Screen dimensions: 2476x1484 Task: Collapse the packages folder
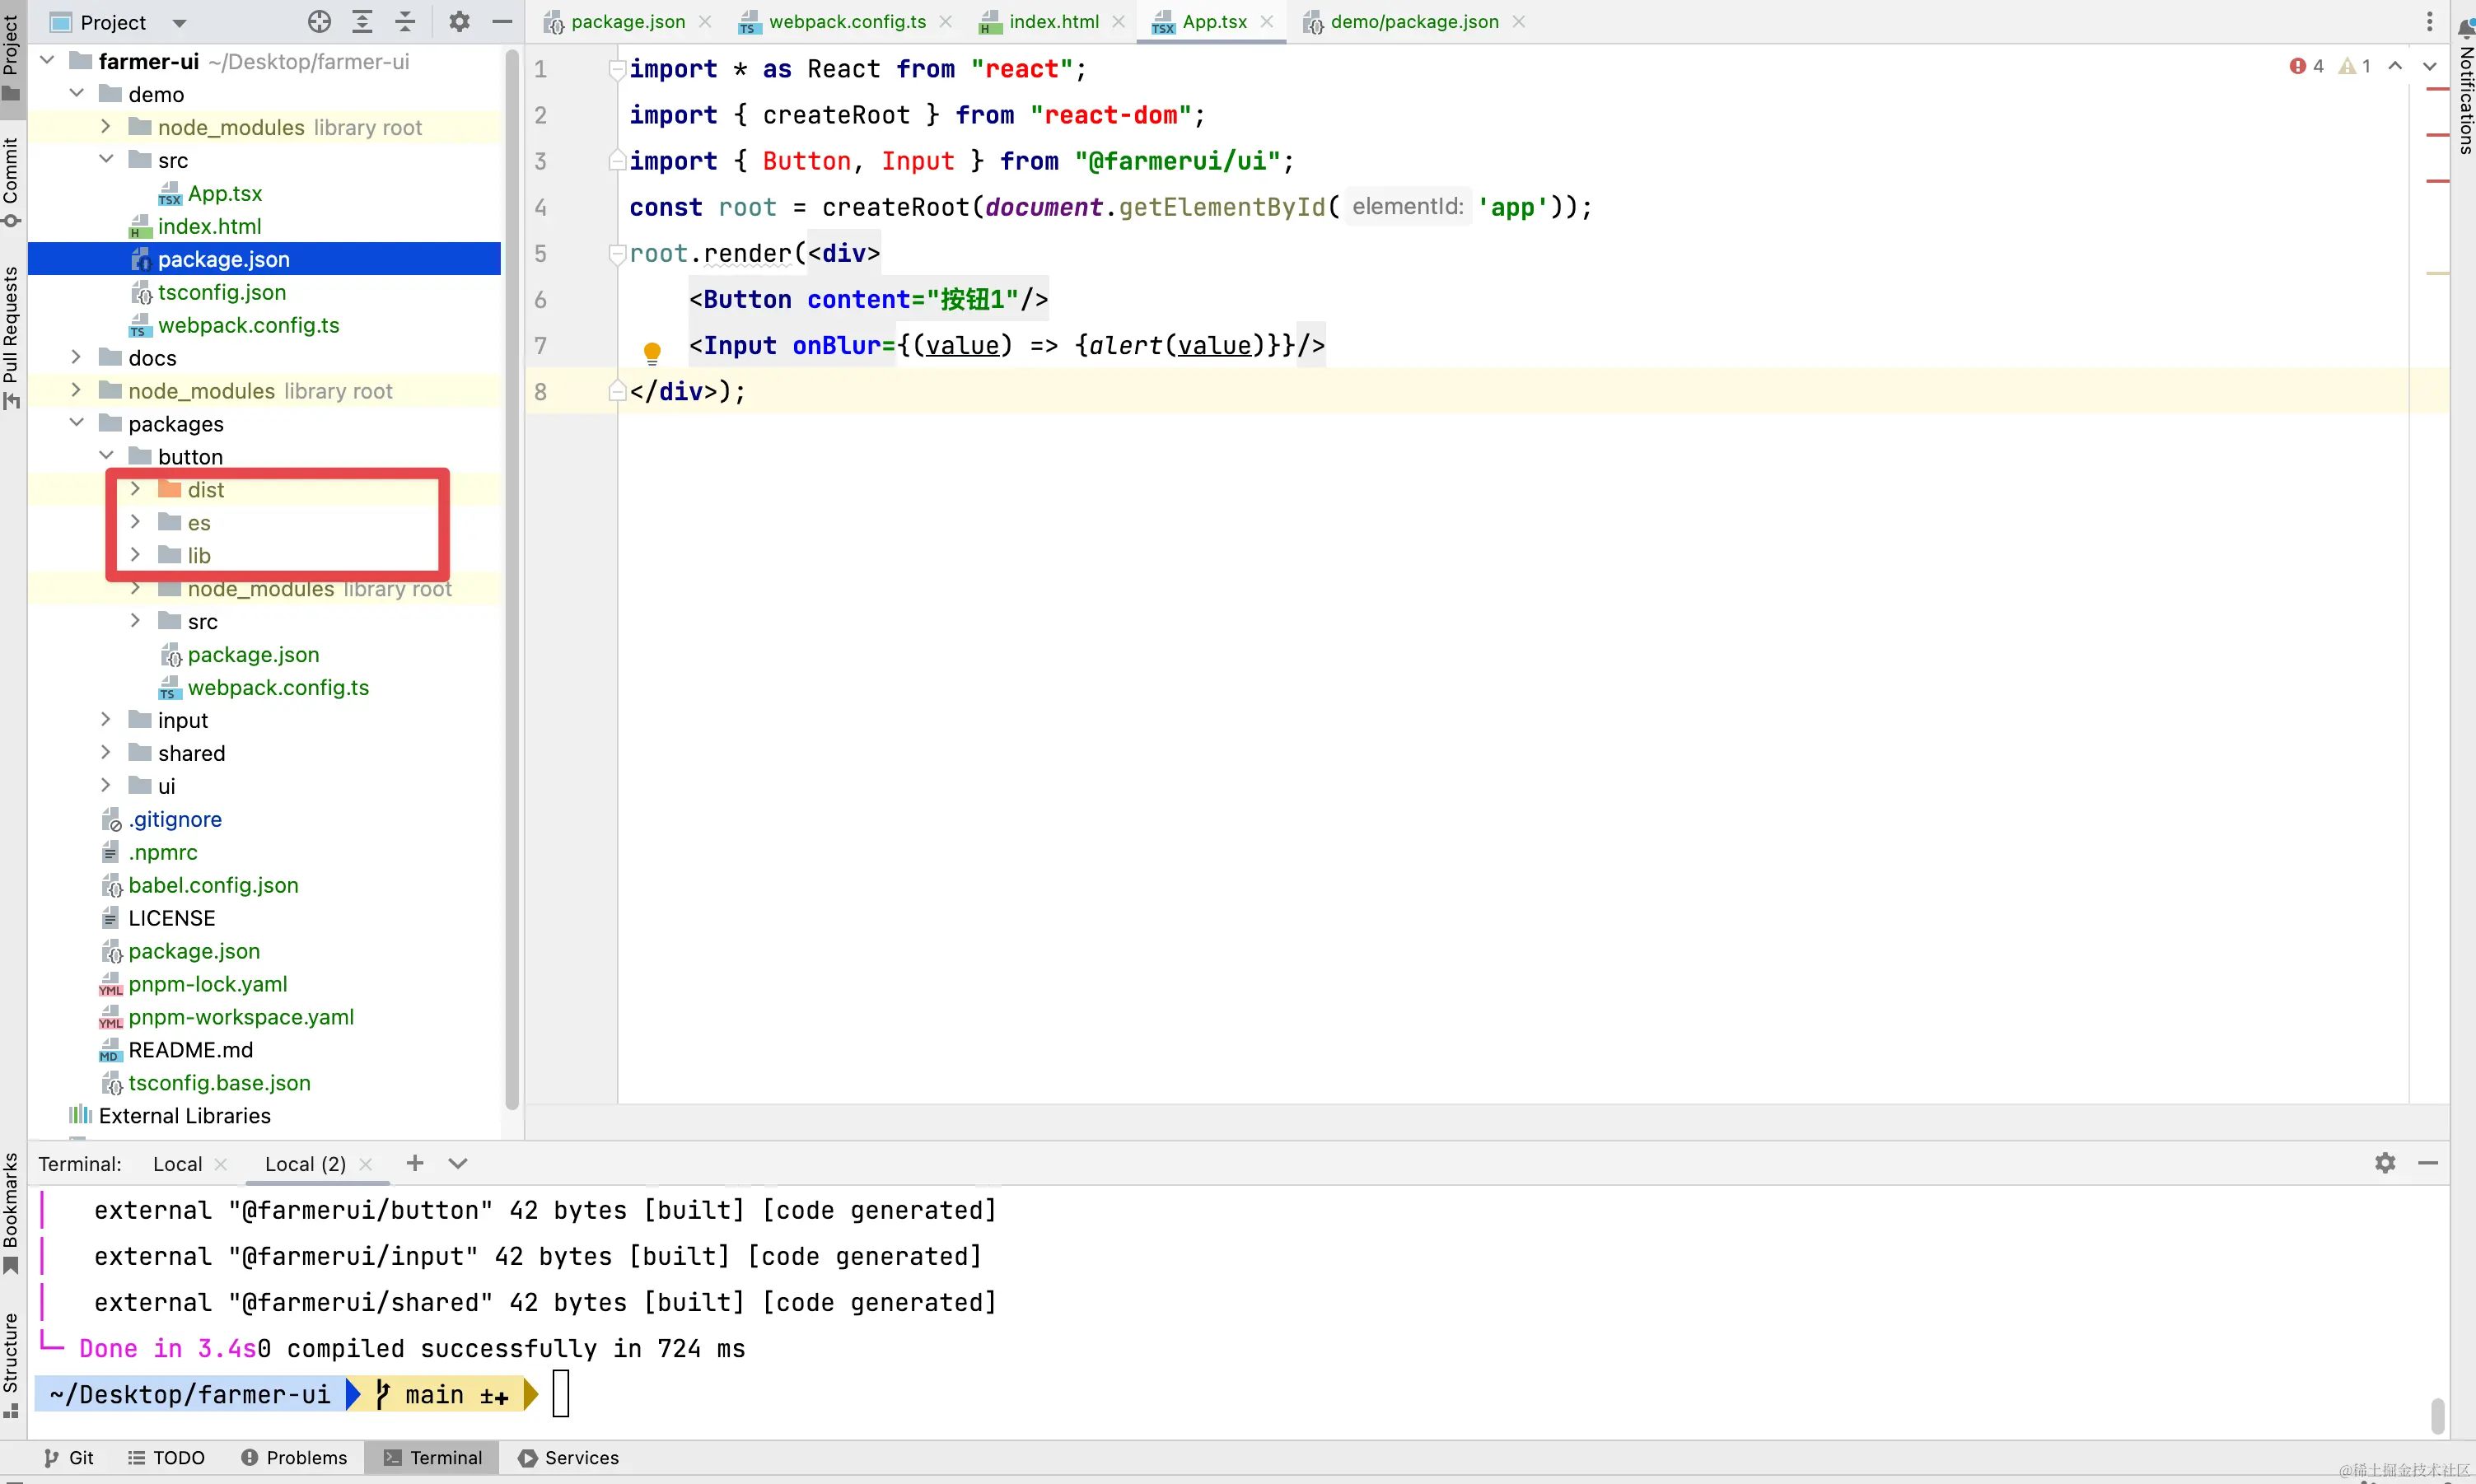[77, 423]
